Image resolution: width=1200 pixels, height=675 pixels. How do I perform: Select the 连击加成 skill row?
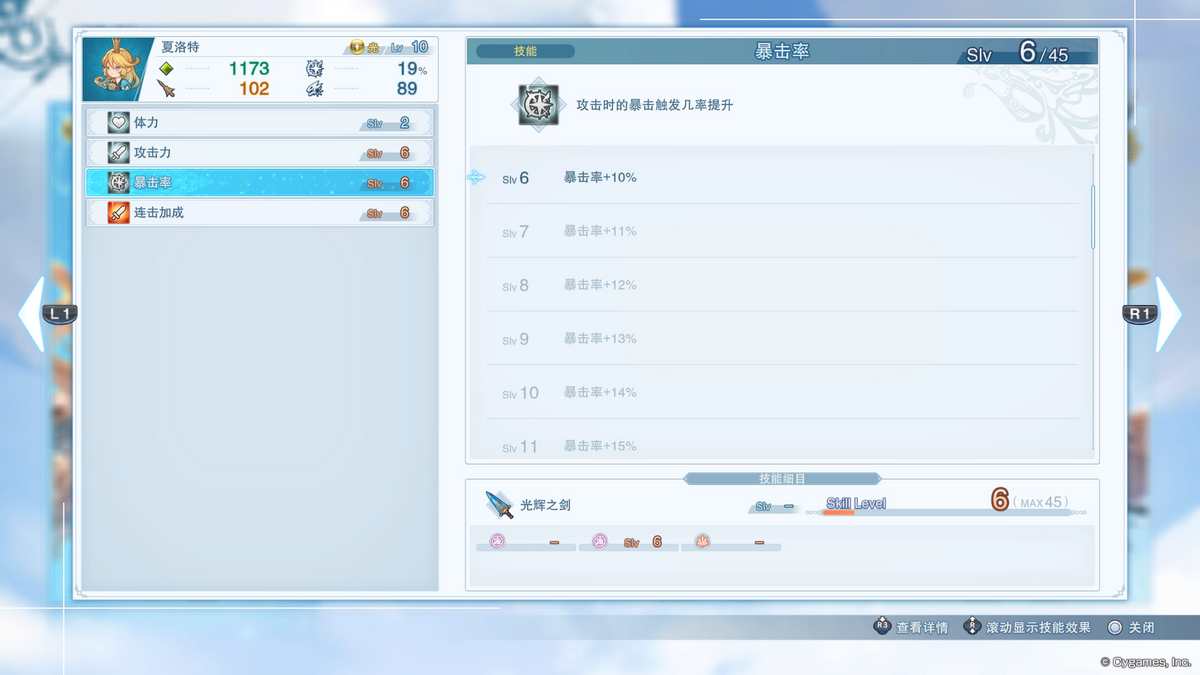[x=260, y=213]
